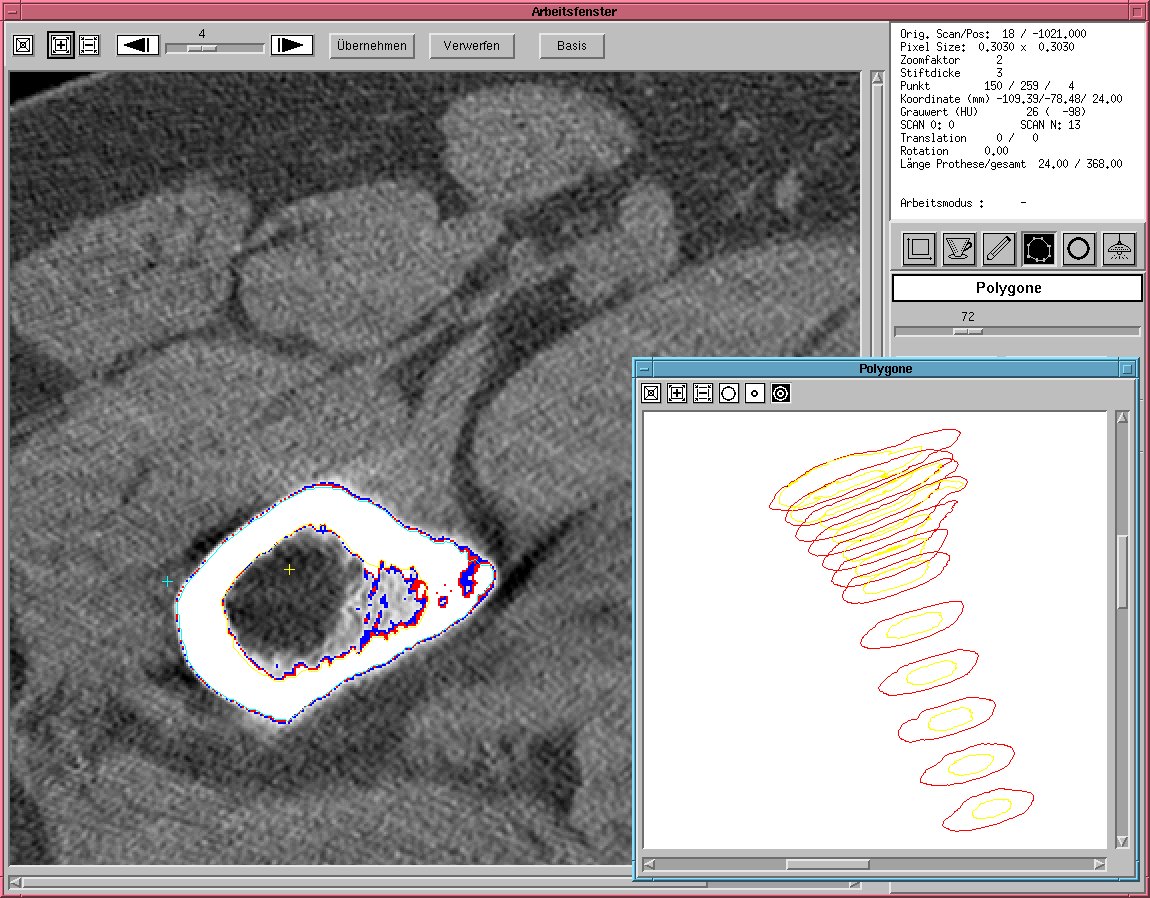This screenshot has width=1150, height=898.
Task: Go to next scan slice with the right arrow
Action: coord(292,45)
